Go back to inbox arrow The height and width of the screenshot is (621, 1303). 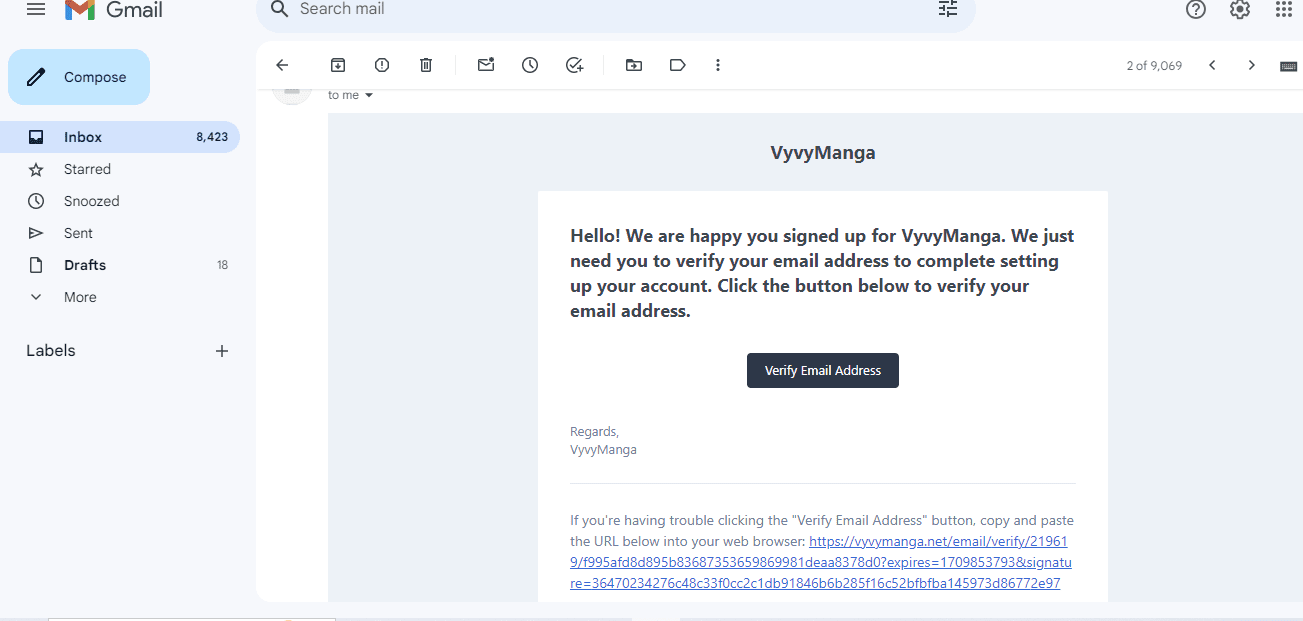[282, 65]
